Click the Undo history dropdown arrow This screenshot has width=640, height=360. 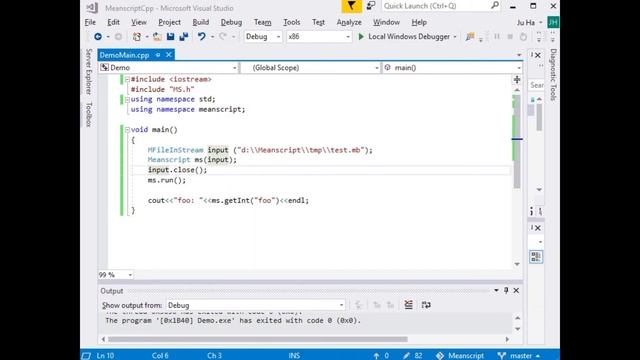212,37
